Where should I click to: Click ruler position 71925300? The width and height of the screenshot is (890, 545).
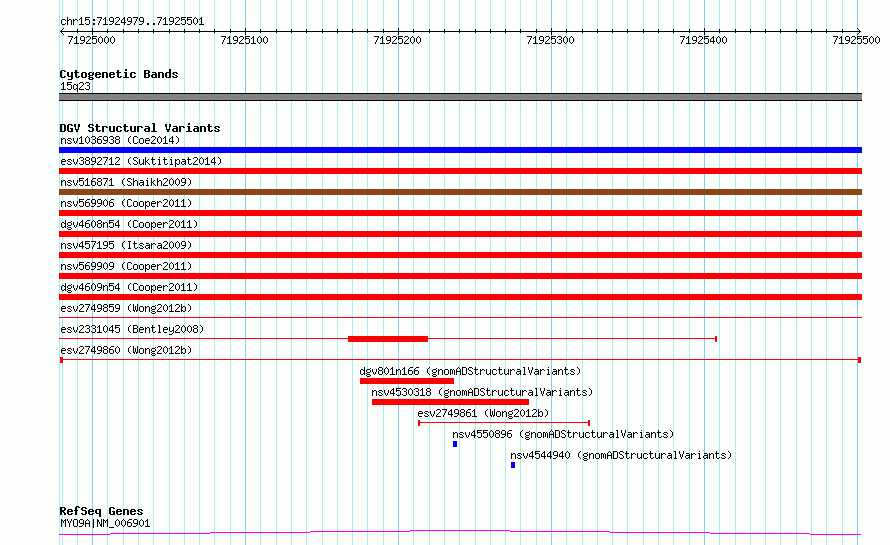tap(550, 40)
